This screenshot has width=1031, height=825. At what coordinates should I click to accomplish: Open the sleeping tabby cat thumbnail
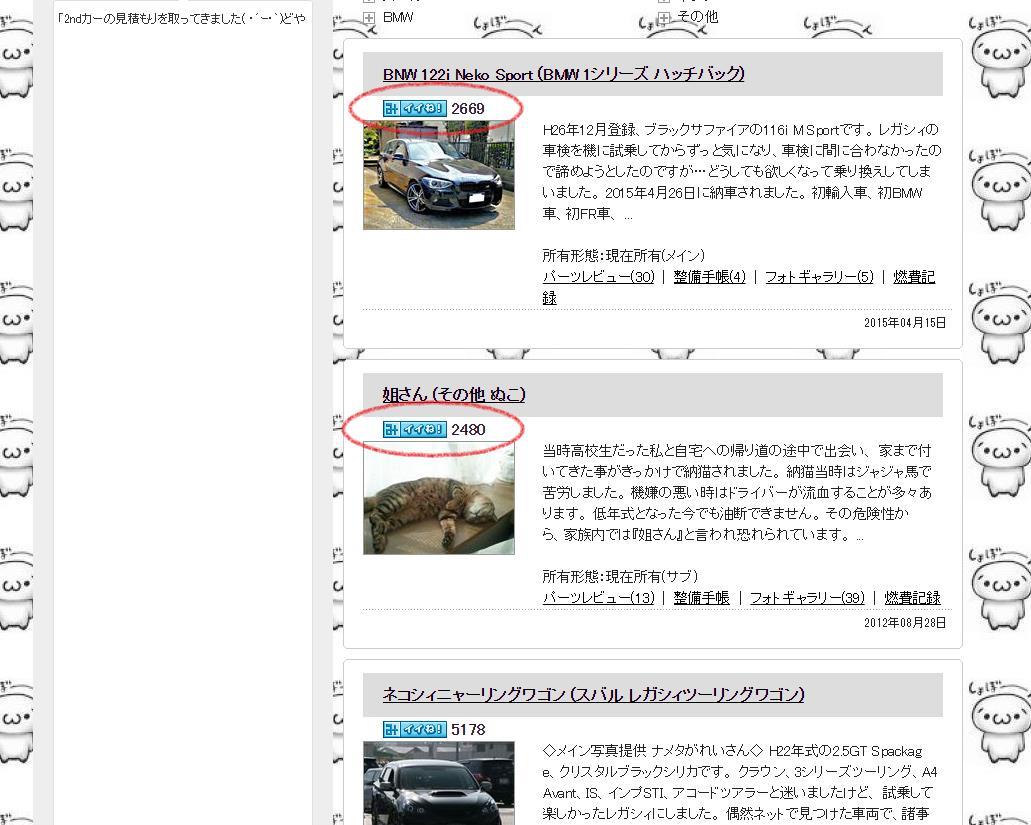coord(439,498)
